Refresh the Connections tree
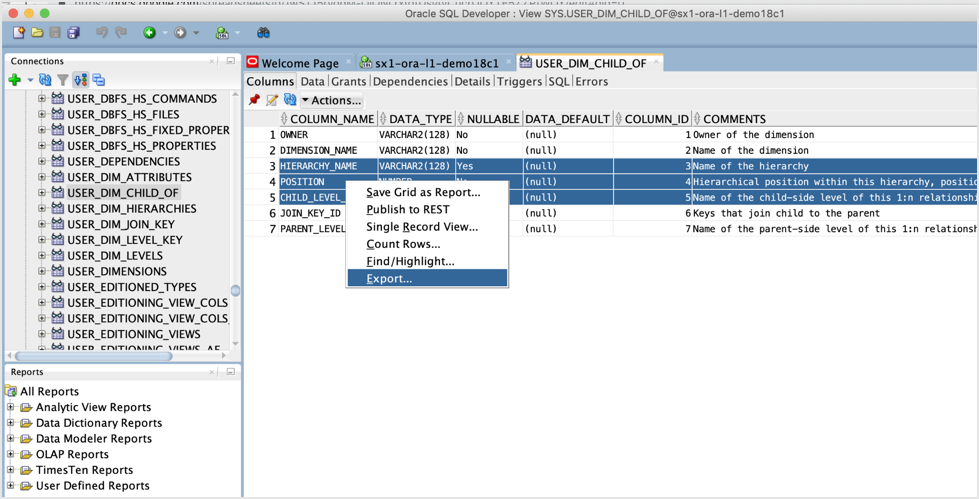Screen dimensions: 979x499 [x=45, y=80]
